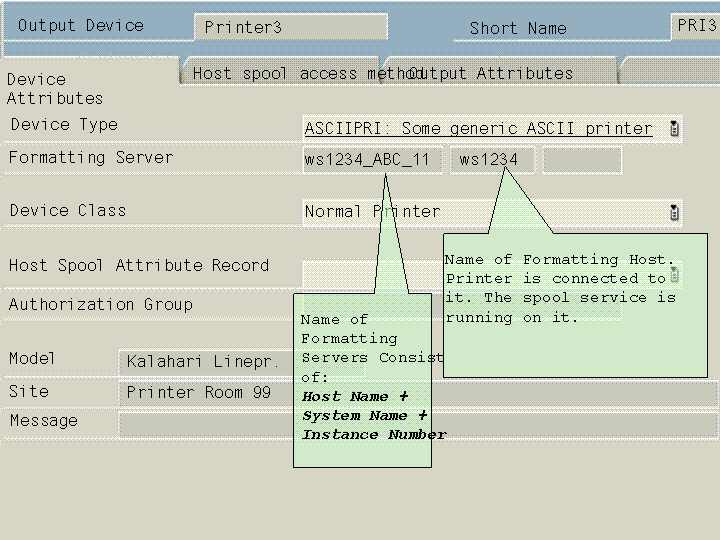Click the Name of Formatting Servers callout
This screenshot has width=720, height=540.
coord(361,380)
